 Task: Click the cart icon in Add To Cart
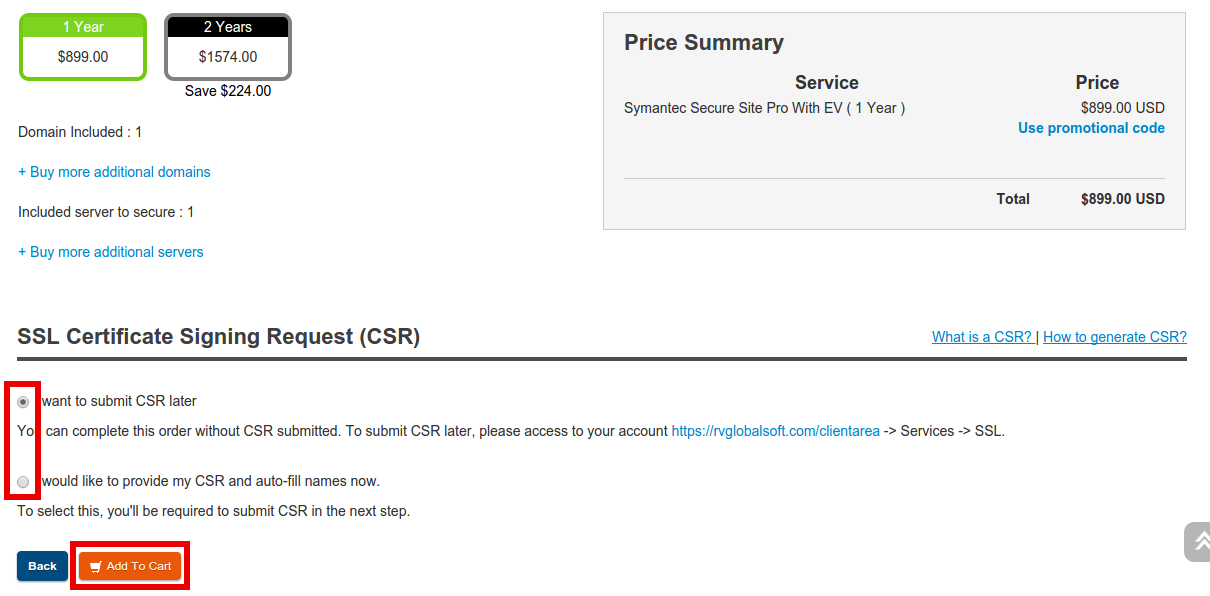click(96, 567)
